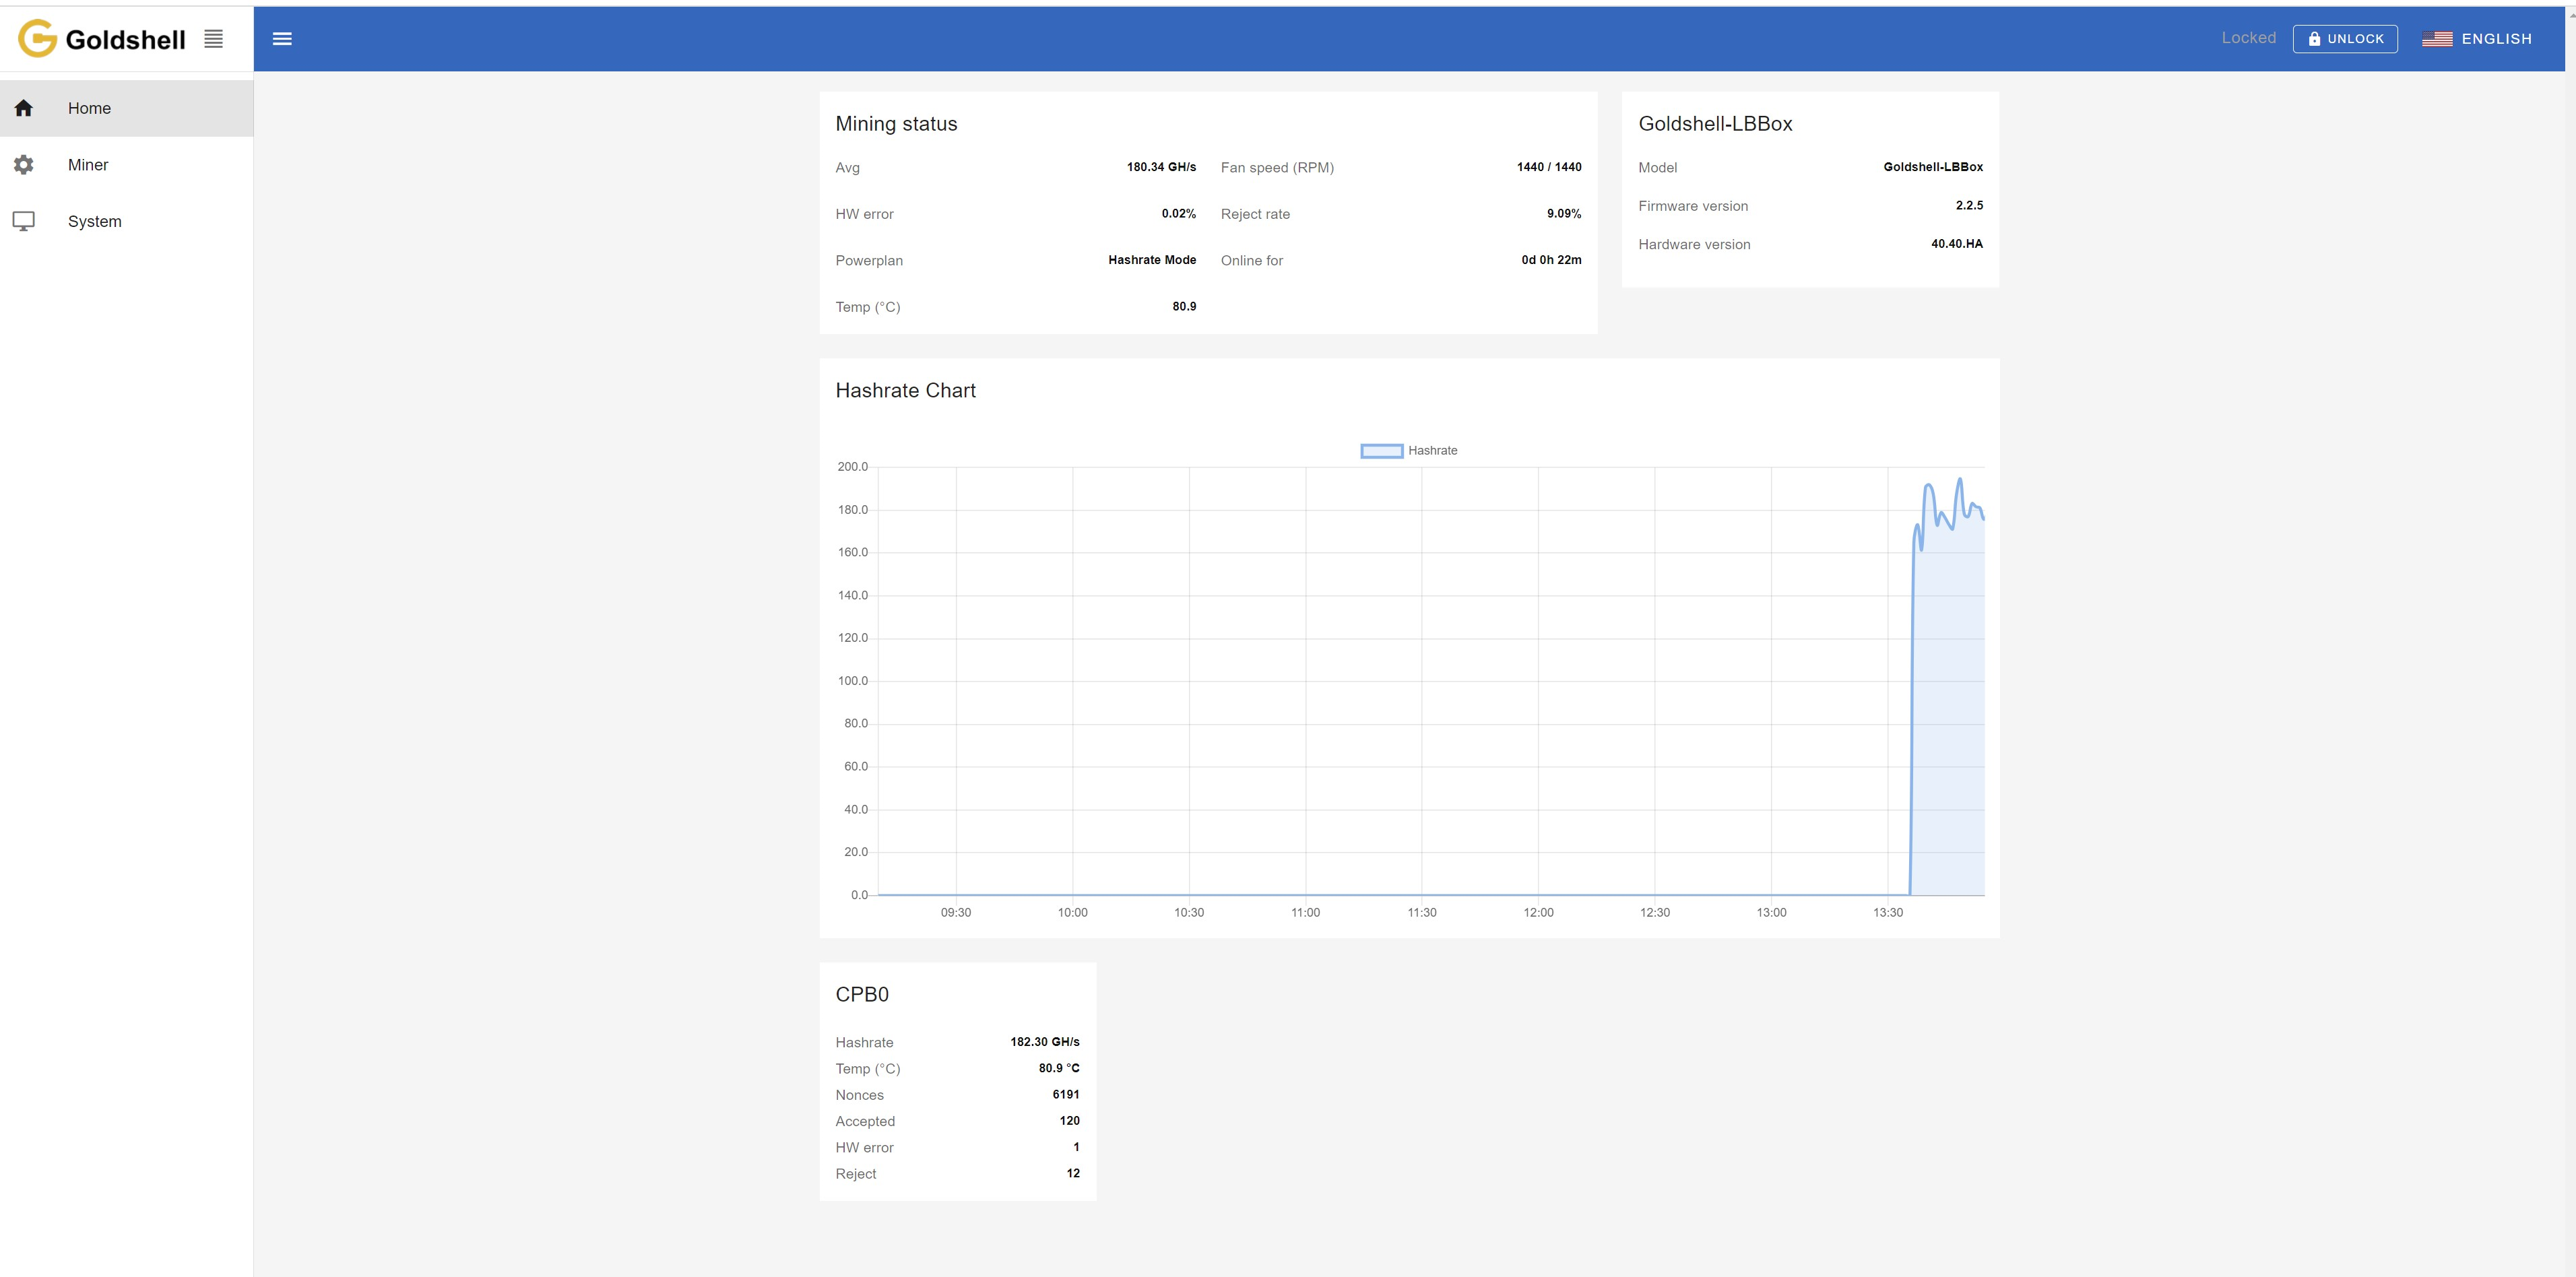Select the Nonces value 6191

(1066, 1095)
